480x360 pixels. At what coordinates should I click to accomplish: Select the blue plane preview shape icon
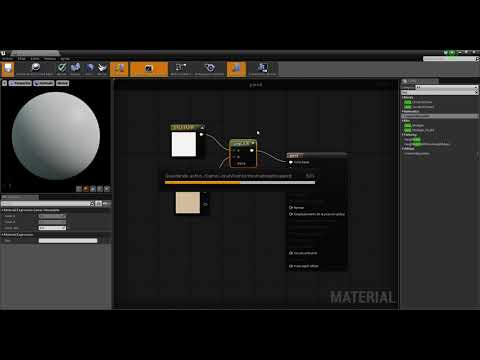(93, 189)
